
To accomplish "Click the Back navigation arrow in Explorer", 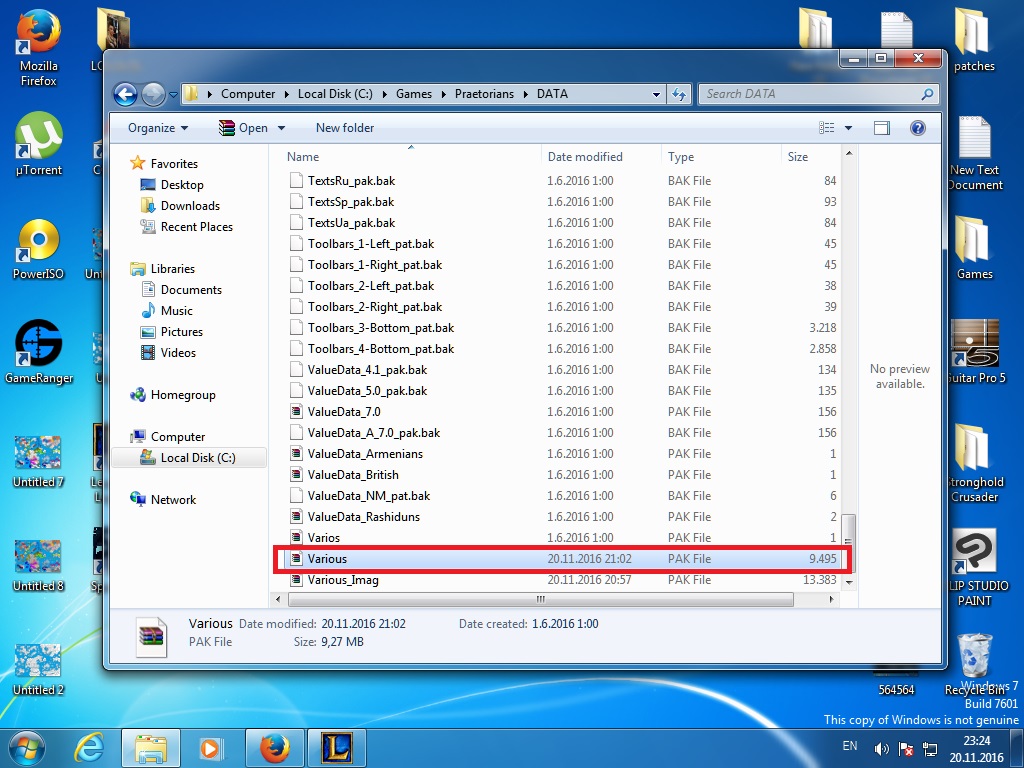I will pos(125,94).
